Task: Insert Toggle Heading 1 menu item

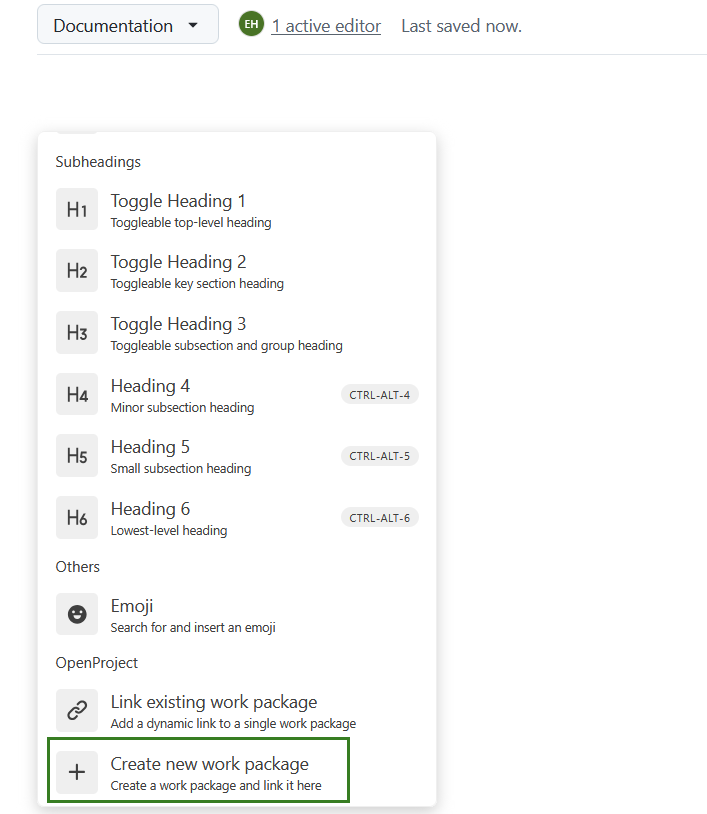Action: coord(237,209)
